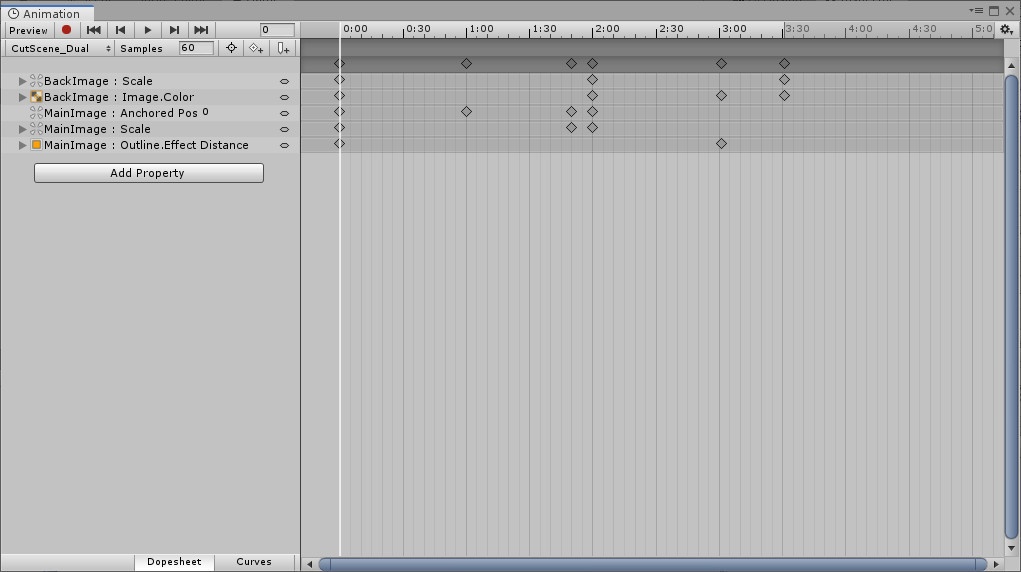Switch to Curves view
Viewport: 1021px width, 572px height.
coord(254,562)
